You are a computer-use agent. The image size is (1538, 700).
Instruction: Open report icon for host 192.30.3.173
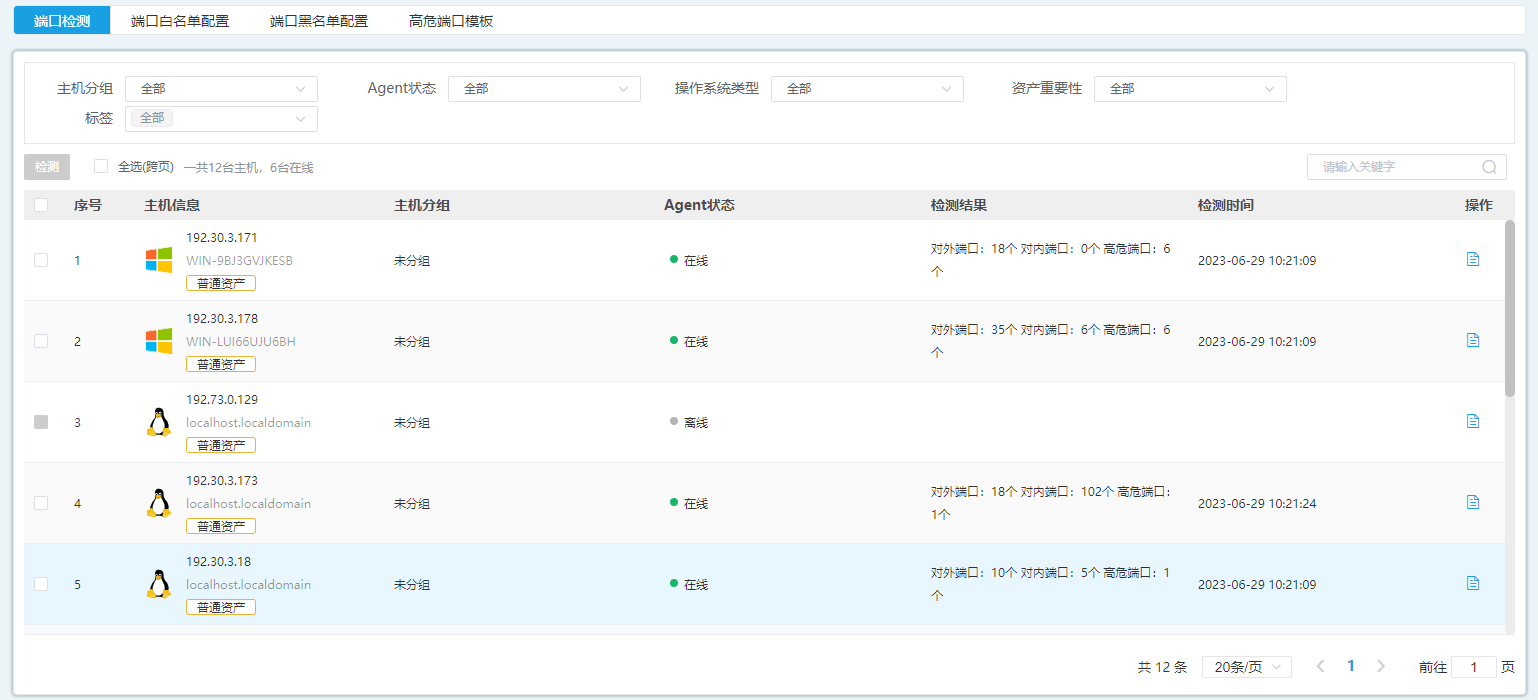[1472, 502]
